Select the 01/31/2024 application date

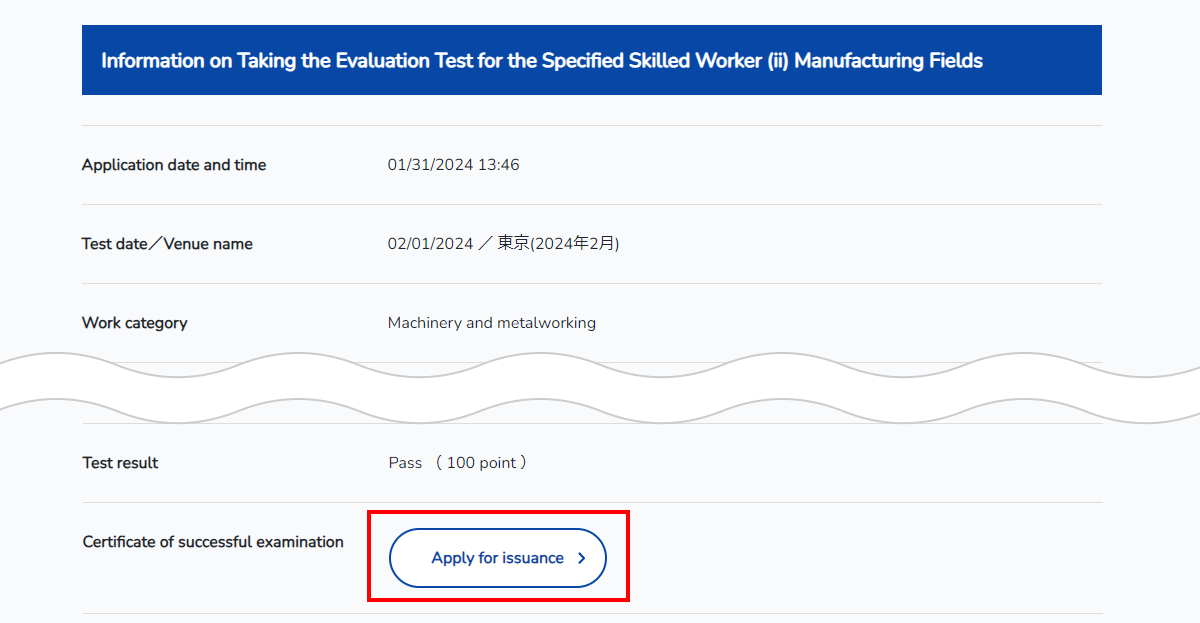click(x=430, y=165)
